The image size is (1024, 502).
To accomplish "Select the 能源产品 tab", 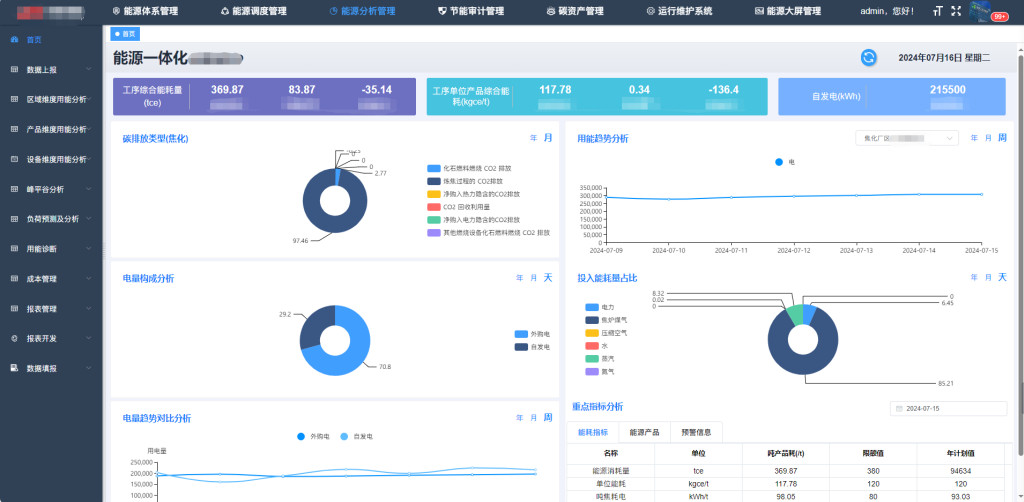I will 644,432.
